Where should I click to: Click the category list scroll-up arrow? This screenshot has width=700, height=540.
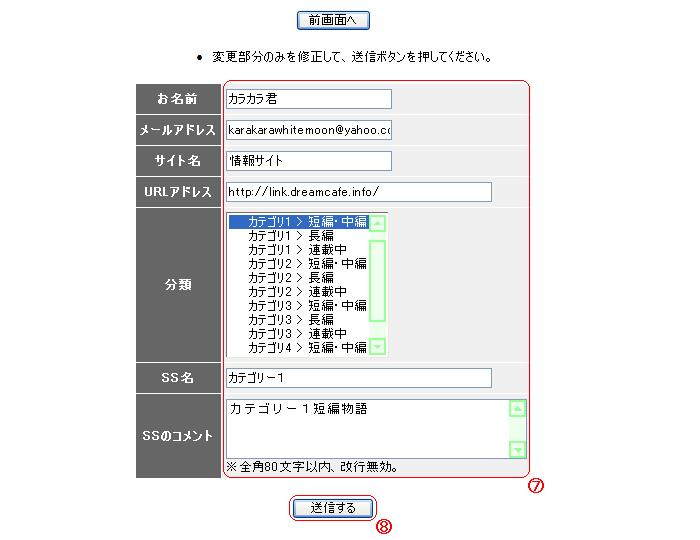pos(378,223)
